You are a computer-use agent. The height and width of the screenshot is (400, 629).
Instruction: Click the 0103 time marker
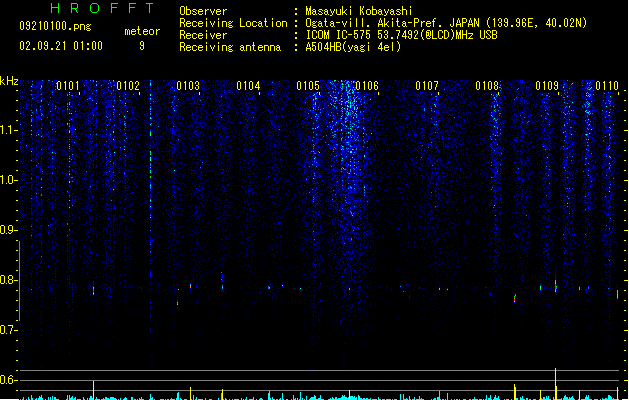[188, 86]
